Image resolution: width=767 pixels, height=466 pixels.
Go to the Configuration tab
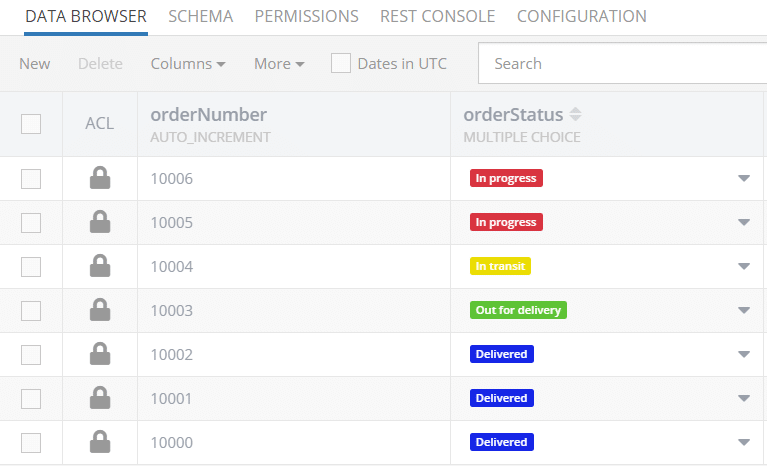[582, 16]
